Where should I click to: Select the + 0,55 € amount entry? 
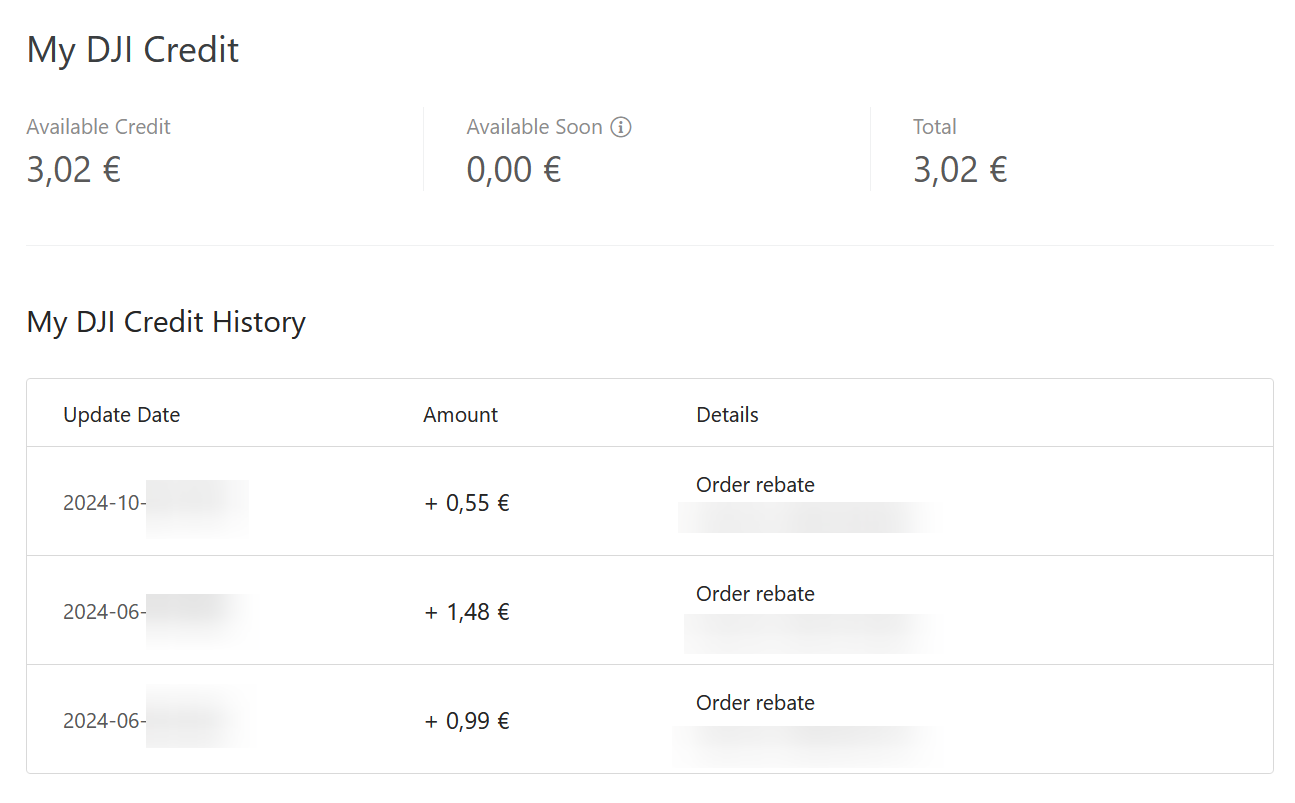click(x=467, y=503)
